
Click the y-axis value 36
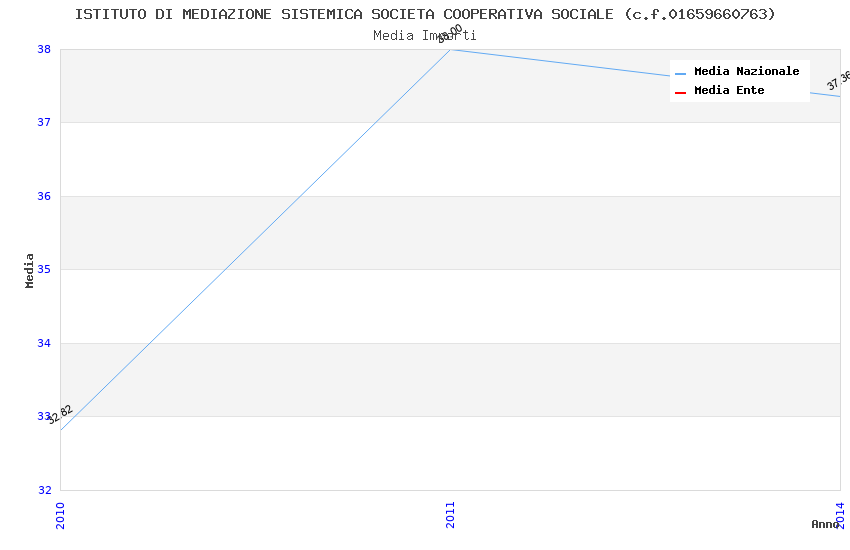click(x=44, y=196)
